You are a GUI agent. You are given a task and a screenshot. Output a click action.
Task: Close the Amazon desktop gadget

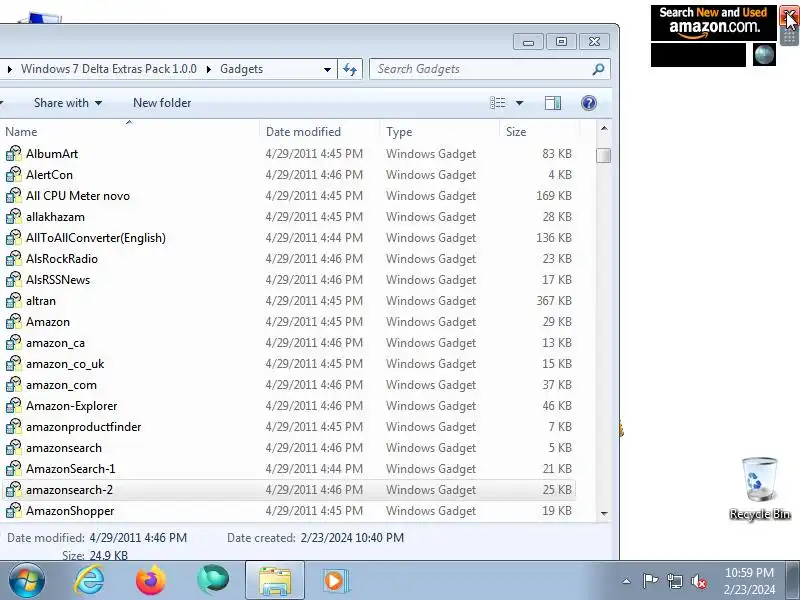pos(789,16)
